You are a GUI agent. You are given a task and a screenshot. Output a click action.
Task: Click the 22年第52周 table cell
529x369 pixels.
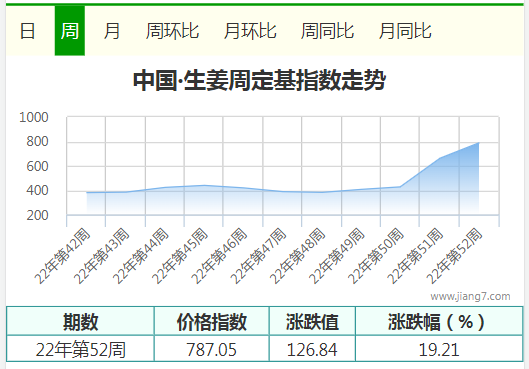click(x=80, y=349)
